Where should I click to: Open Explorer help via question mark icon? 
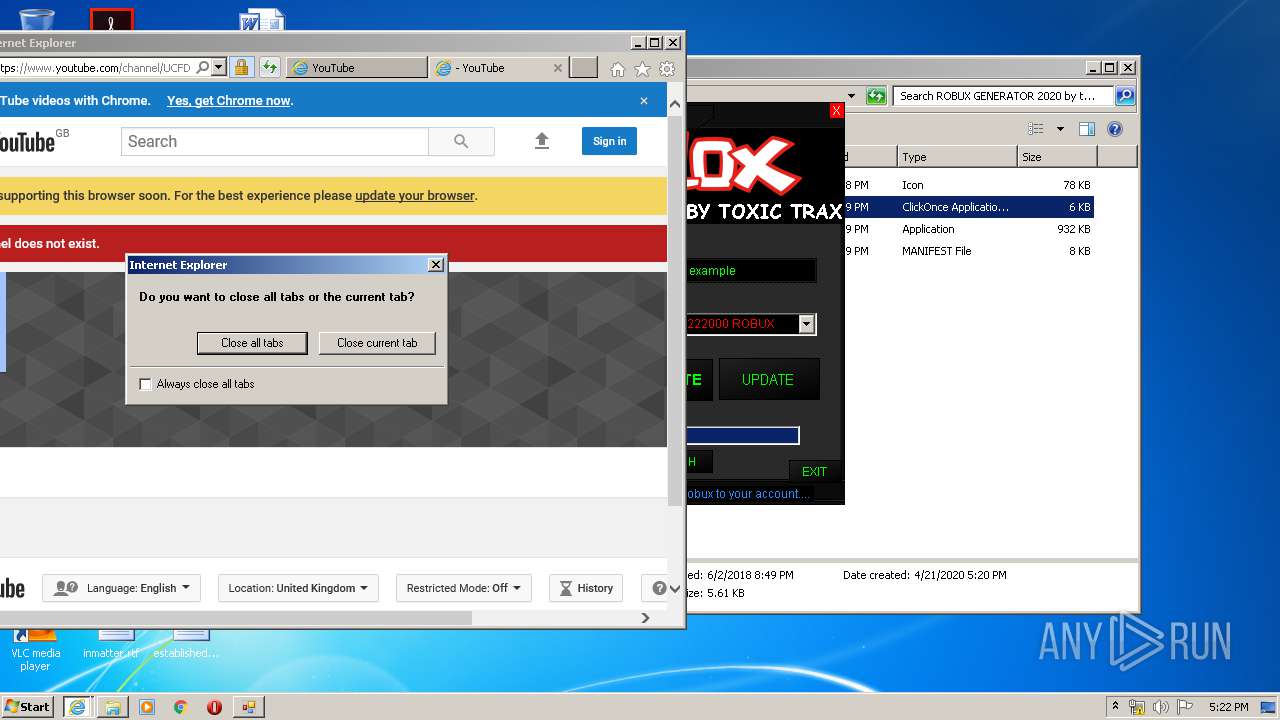pyautogui.click(x=1114, y=128)
